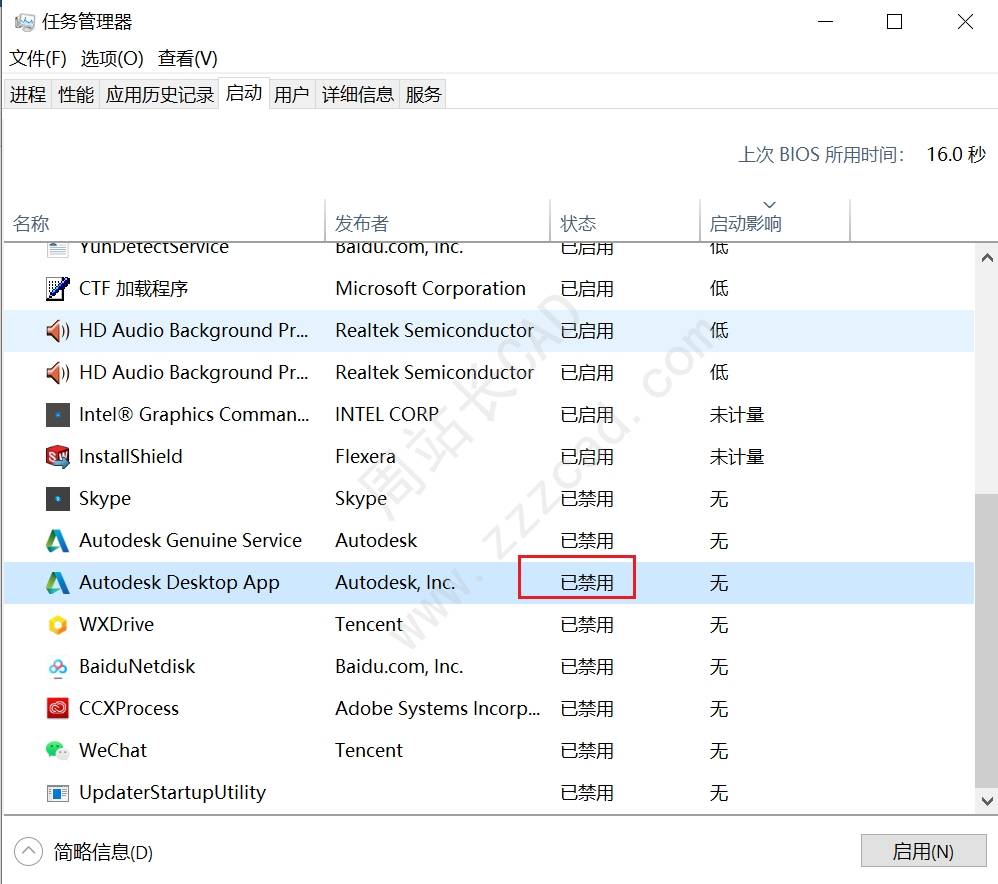Click the WeChat app icon
This screenshot has height=884, width=998.
(58, 750)
